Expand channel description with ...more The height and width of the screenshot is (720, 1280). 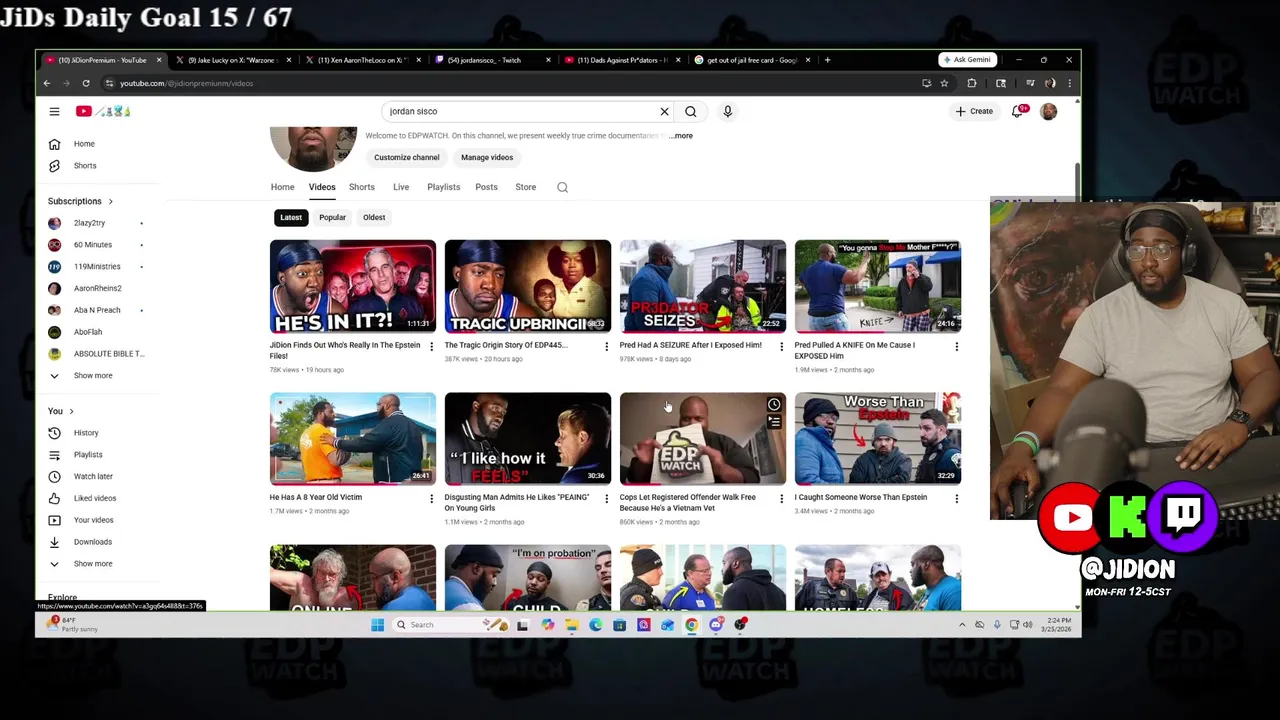pos(682,136)
